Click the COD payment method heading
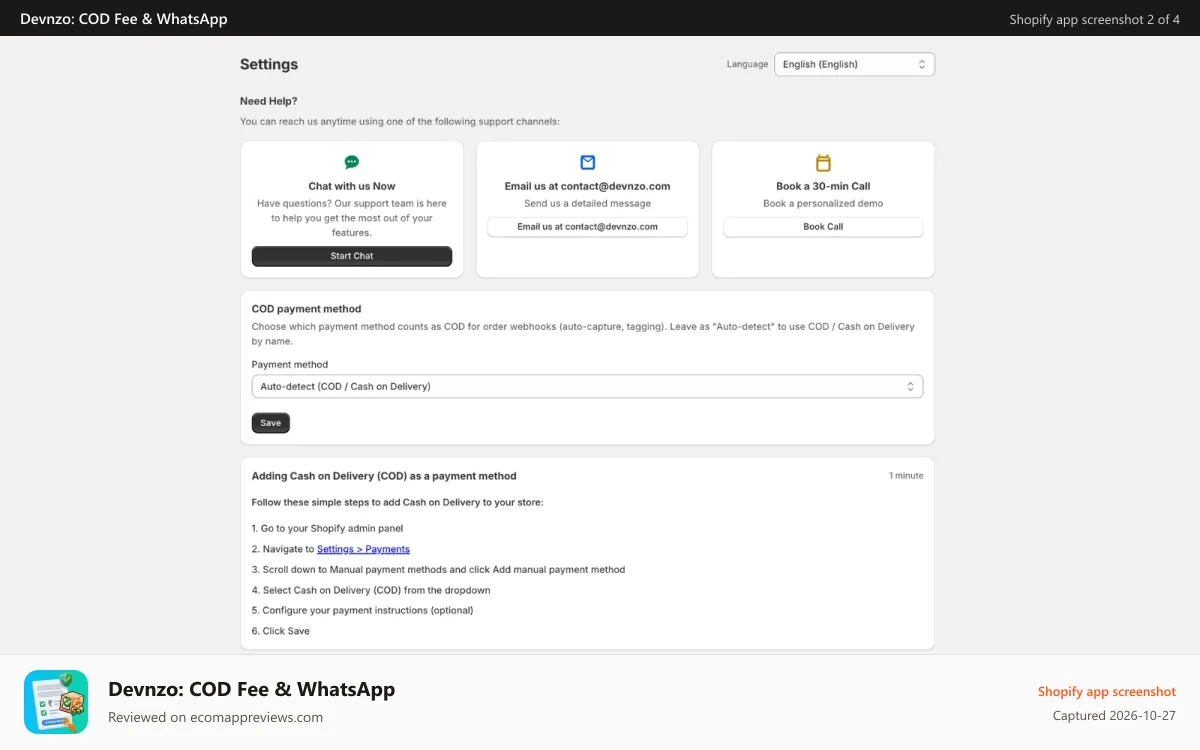The width and height of the screenshot is (1200, 750). 306,309
